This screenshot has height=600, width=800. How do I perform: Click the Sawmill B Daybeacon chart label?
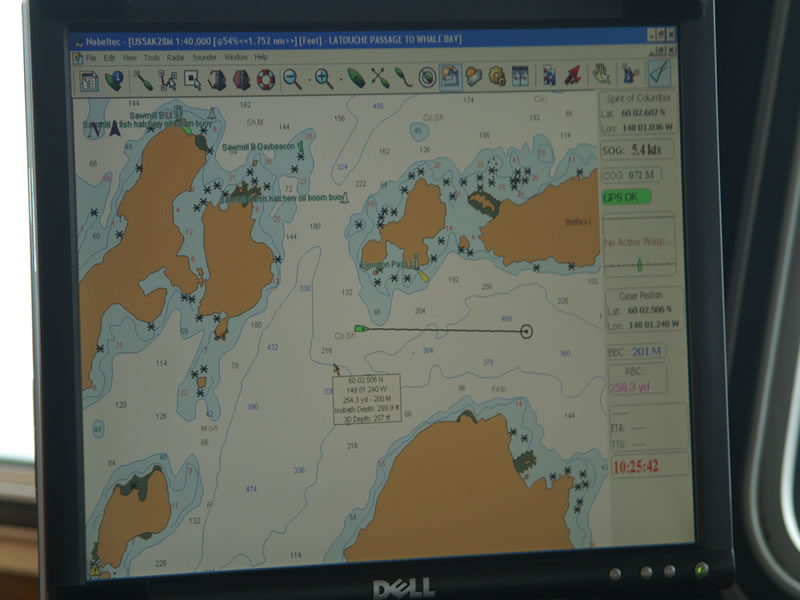[x=259, y=147]
